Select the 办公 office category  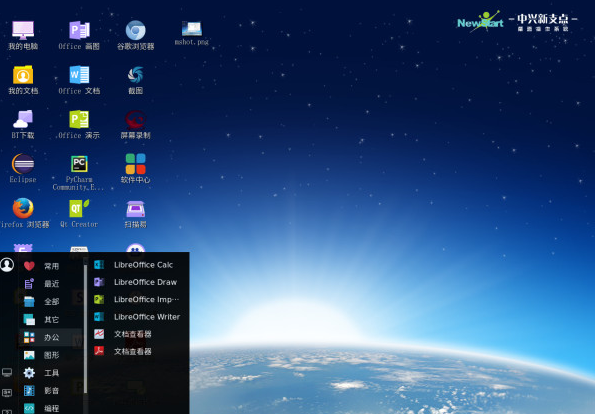point(51,338)
